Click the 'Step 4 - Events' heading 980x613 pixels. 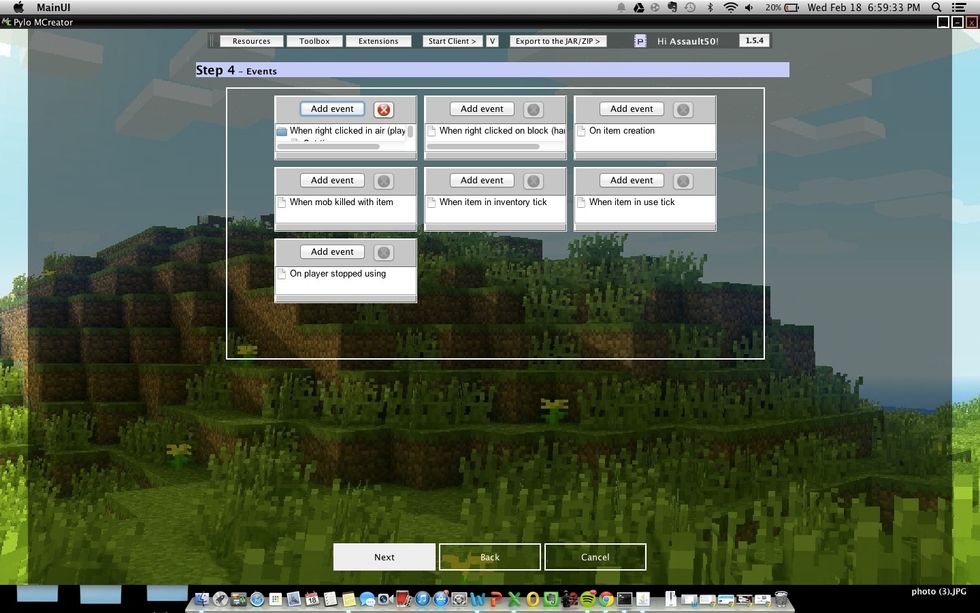point(236,70)
